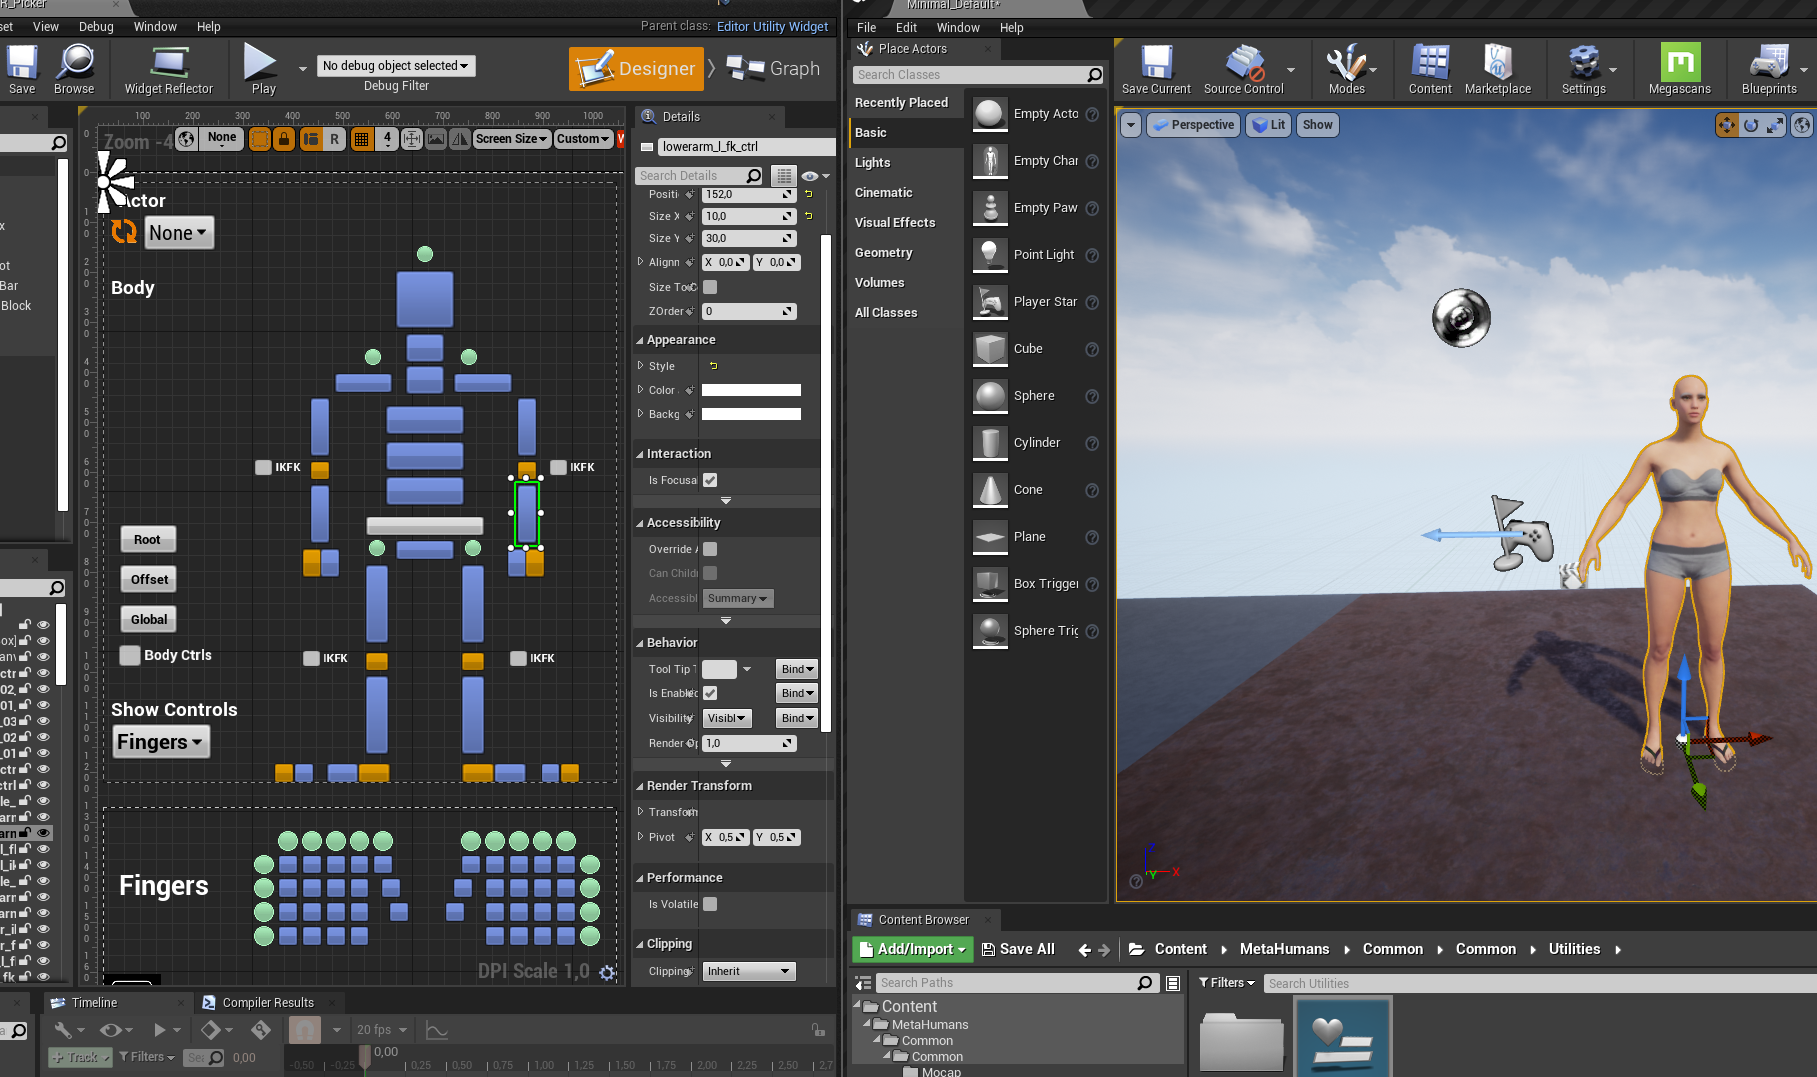Select the Lights category in Place Actors

(x=872, y=162)
